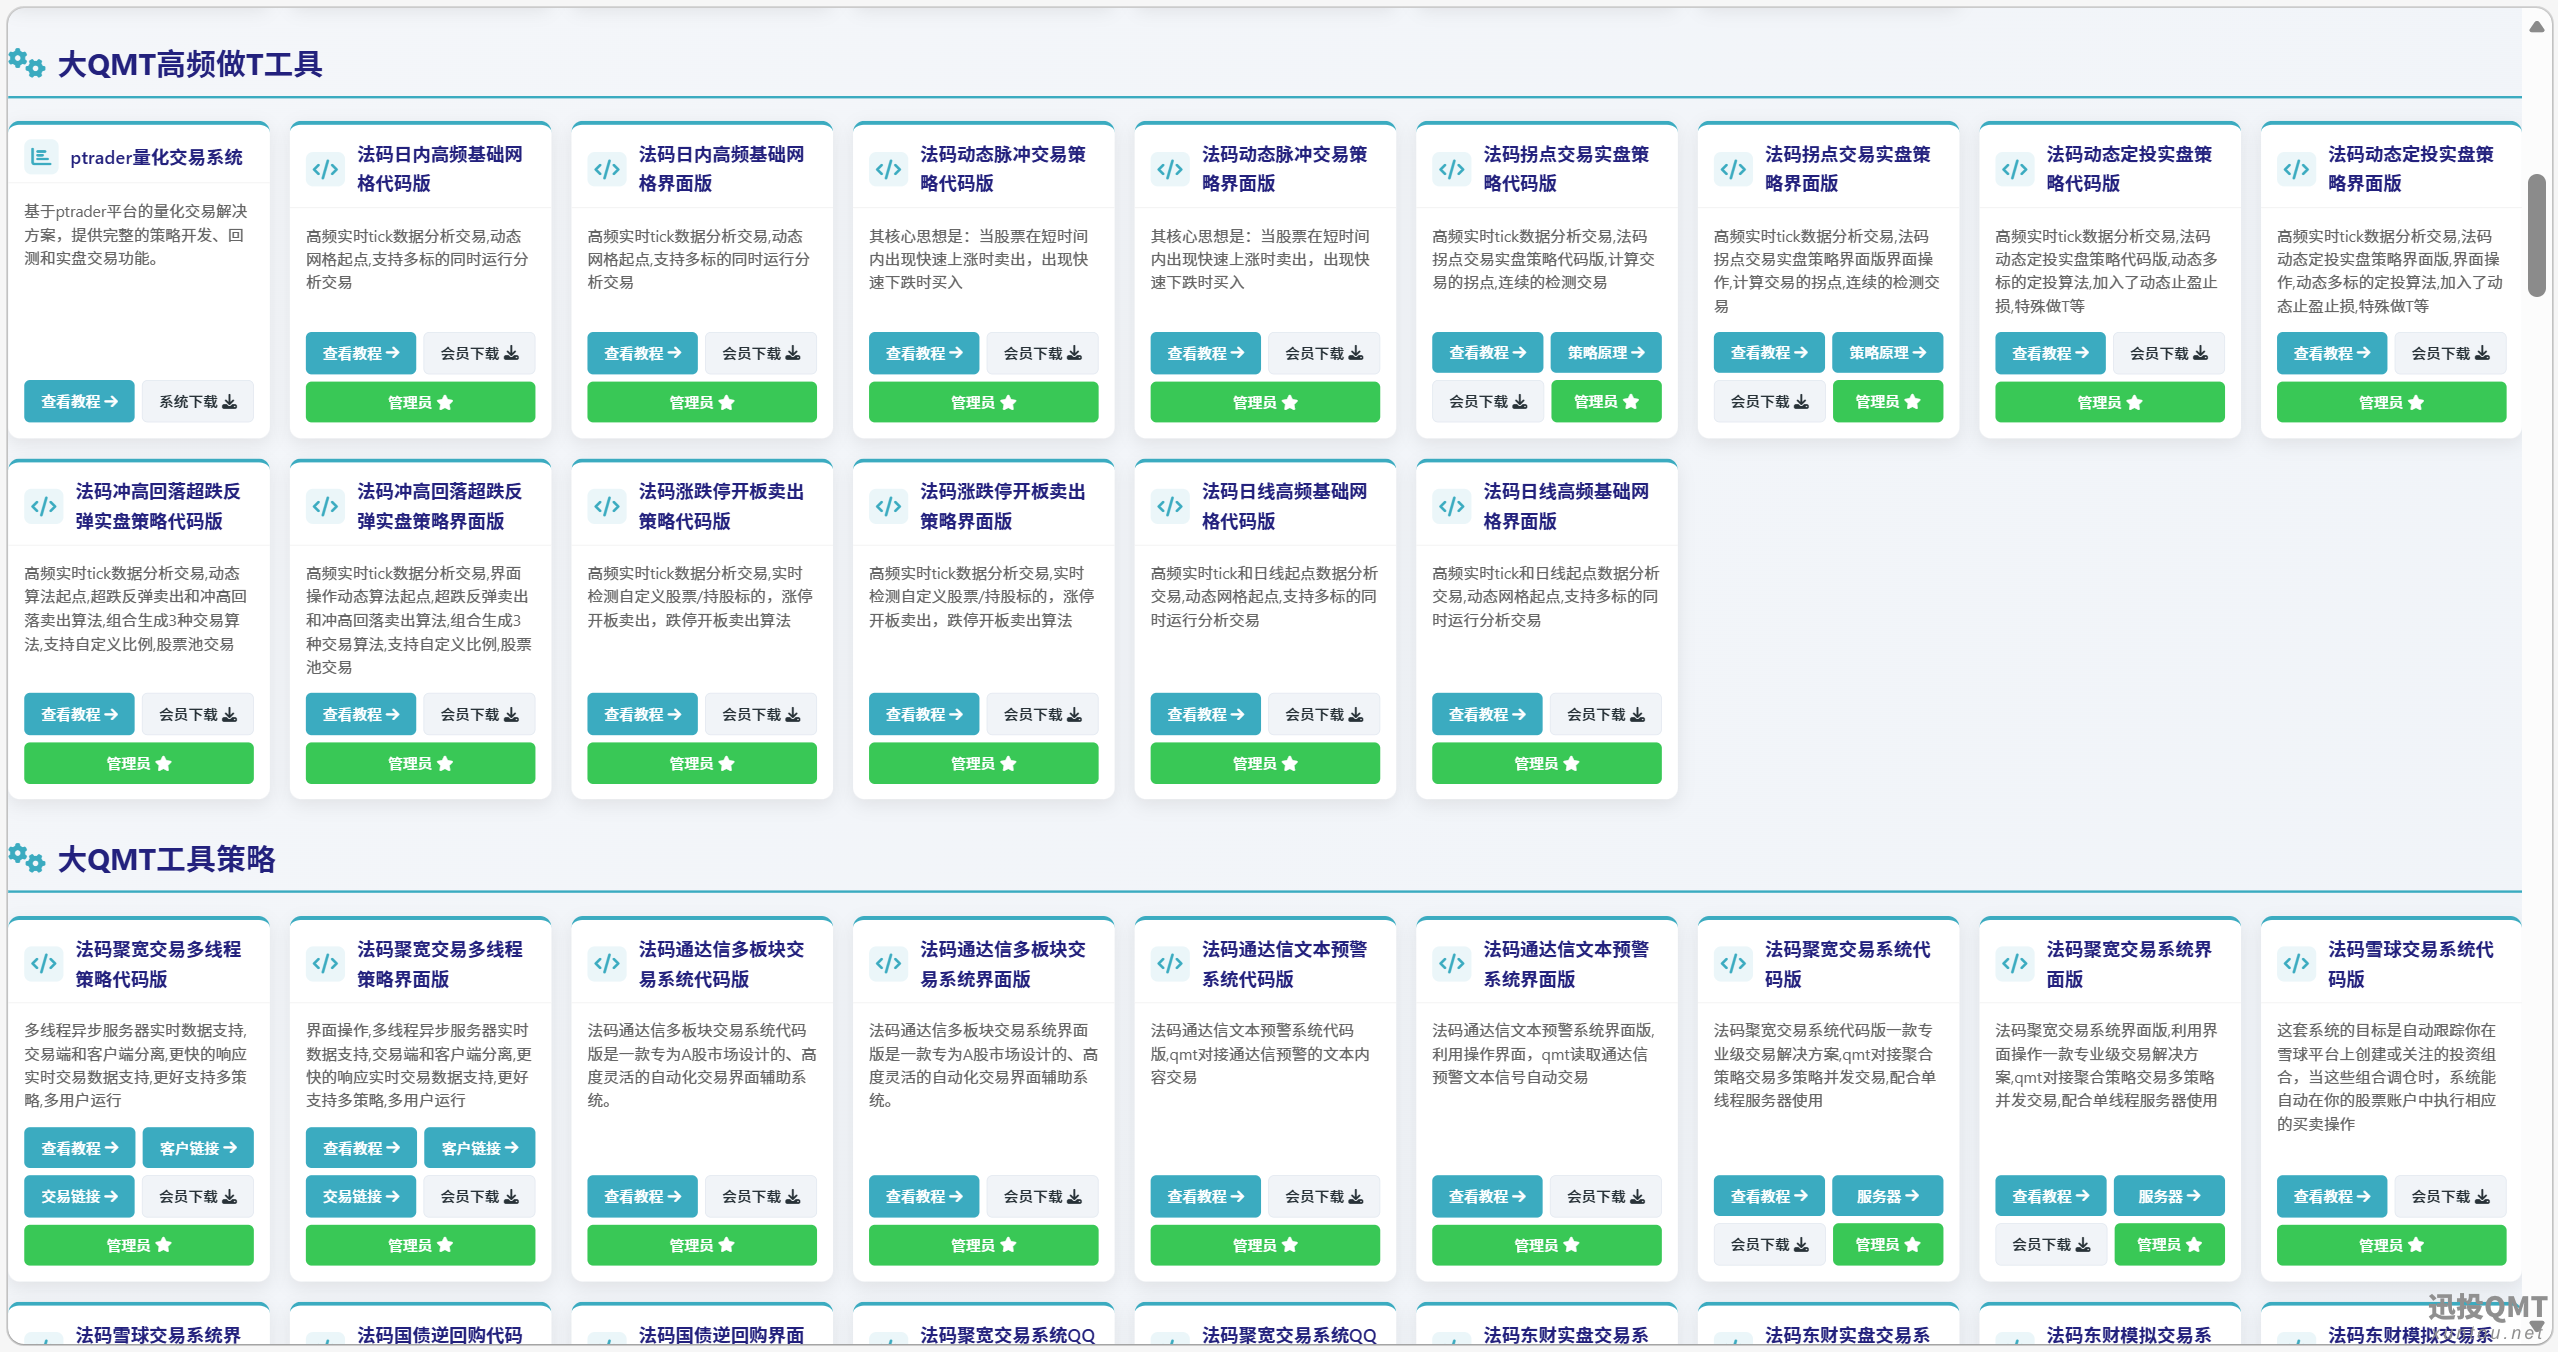Click code icon on 法码拐点交易实盘策略代码版 card
The width and height of the screenshot is (2558, 1352).
[x=1451, y=169]
